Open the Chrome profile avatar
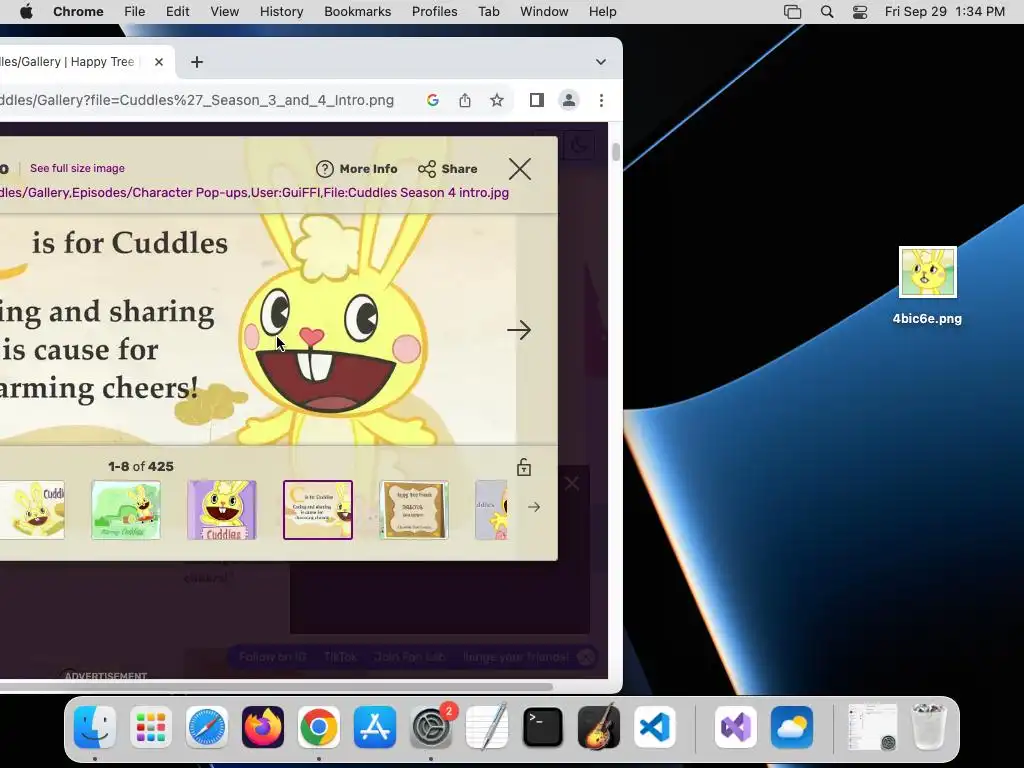The height and width of the screenshot is (768, 1024). 569,100
